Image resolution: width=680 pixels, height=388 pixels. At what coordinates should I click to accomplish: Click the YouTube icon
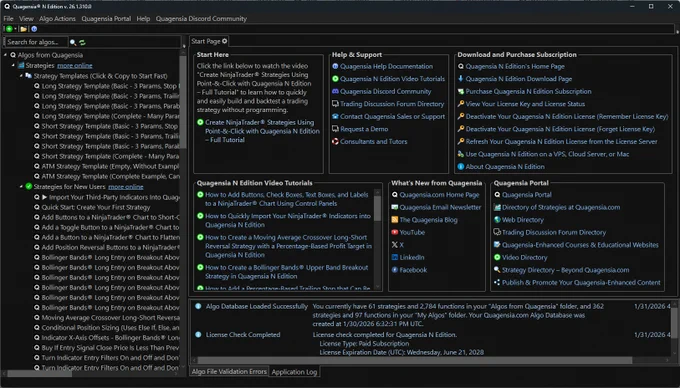(x=395, y=232)
